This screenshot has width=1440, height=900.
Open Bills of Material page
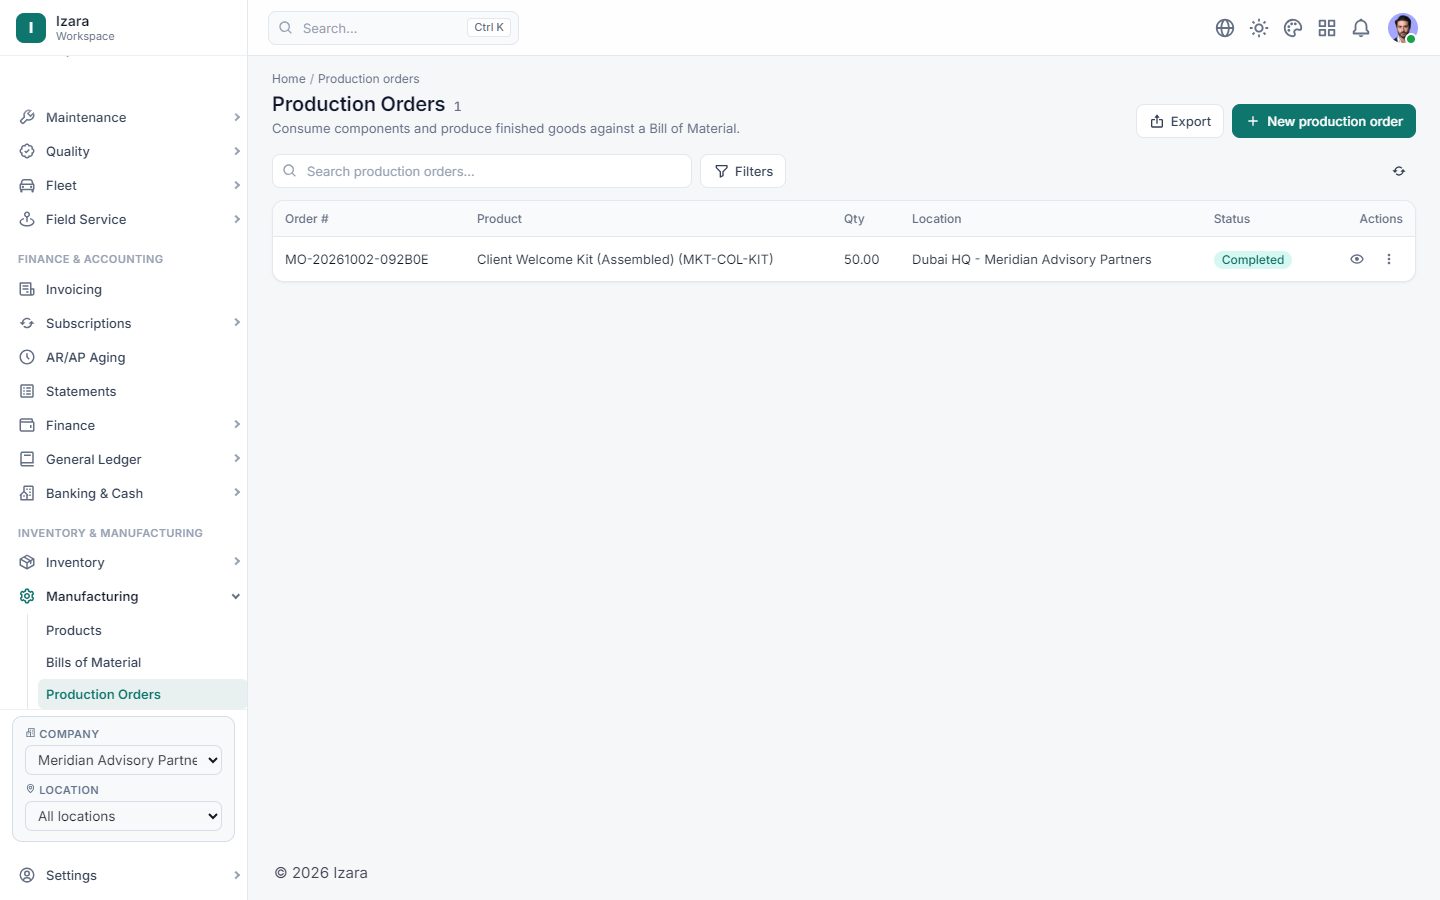[x=94, y=662]
